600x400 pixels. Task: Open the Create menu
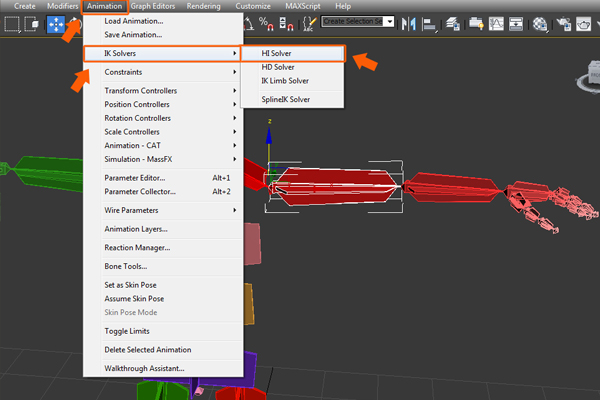pos(24,6)
